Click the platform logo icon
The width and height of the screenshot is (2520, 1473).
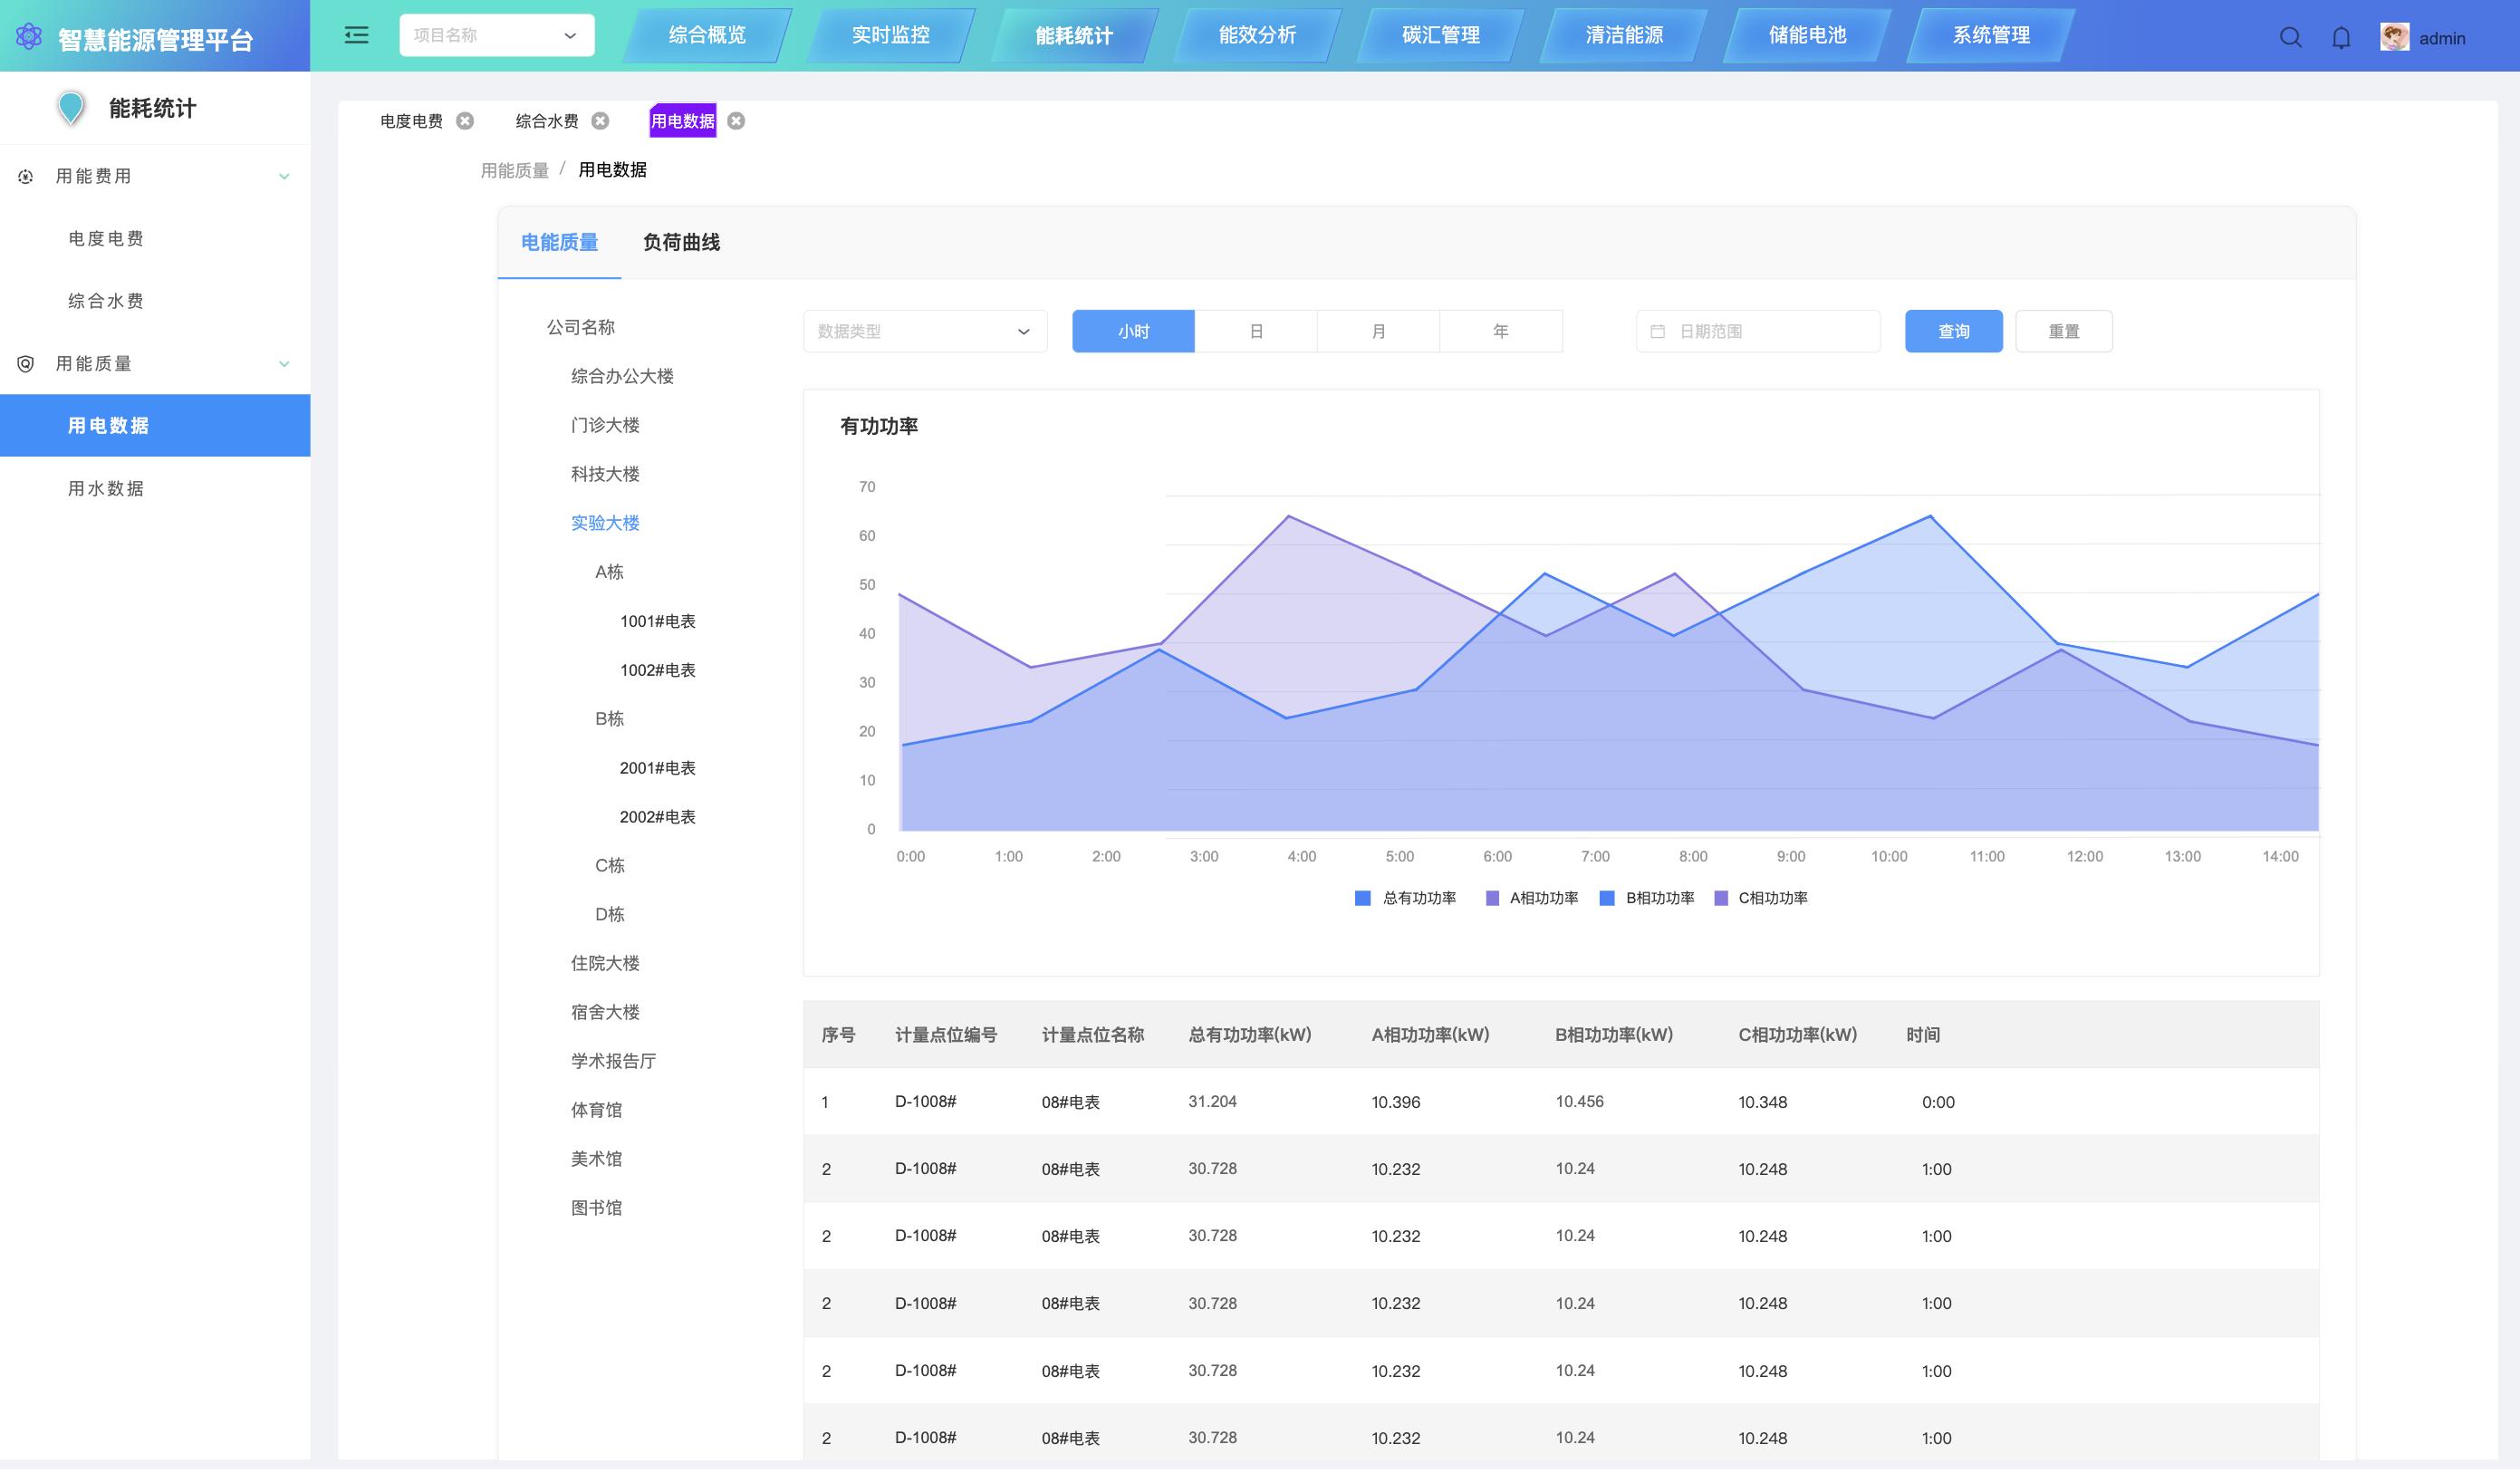tap(29, 37)
